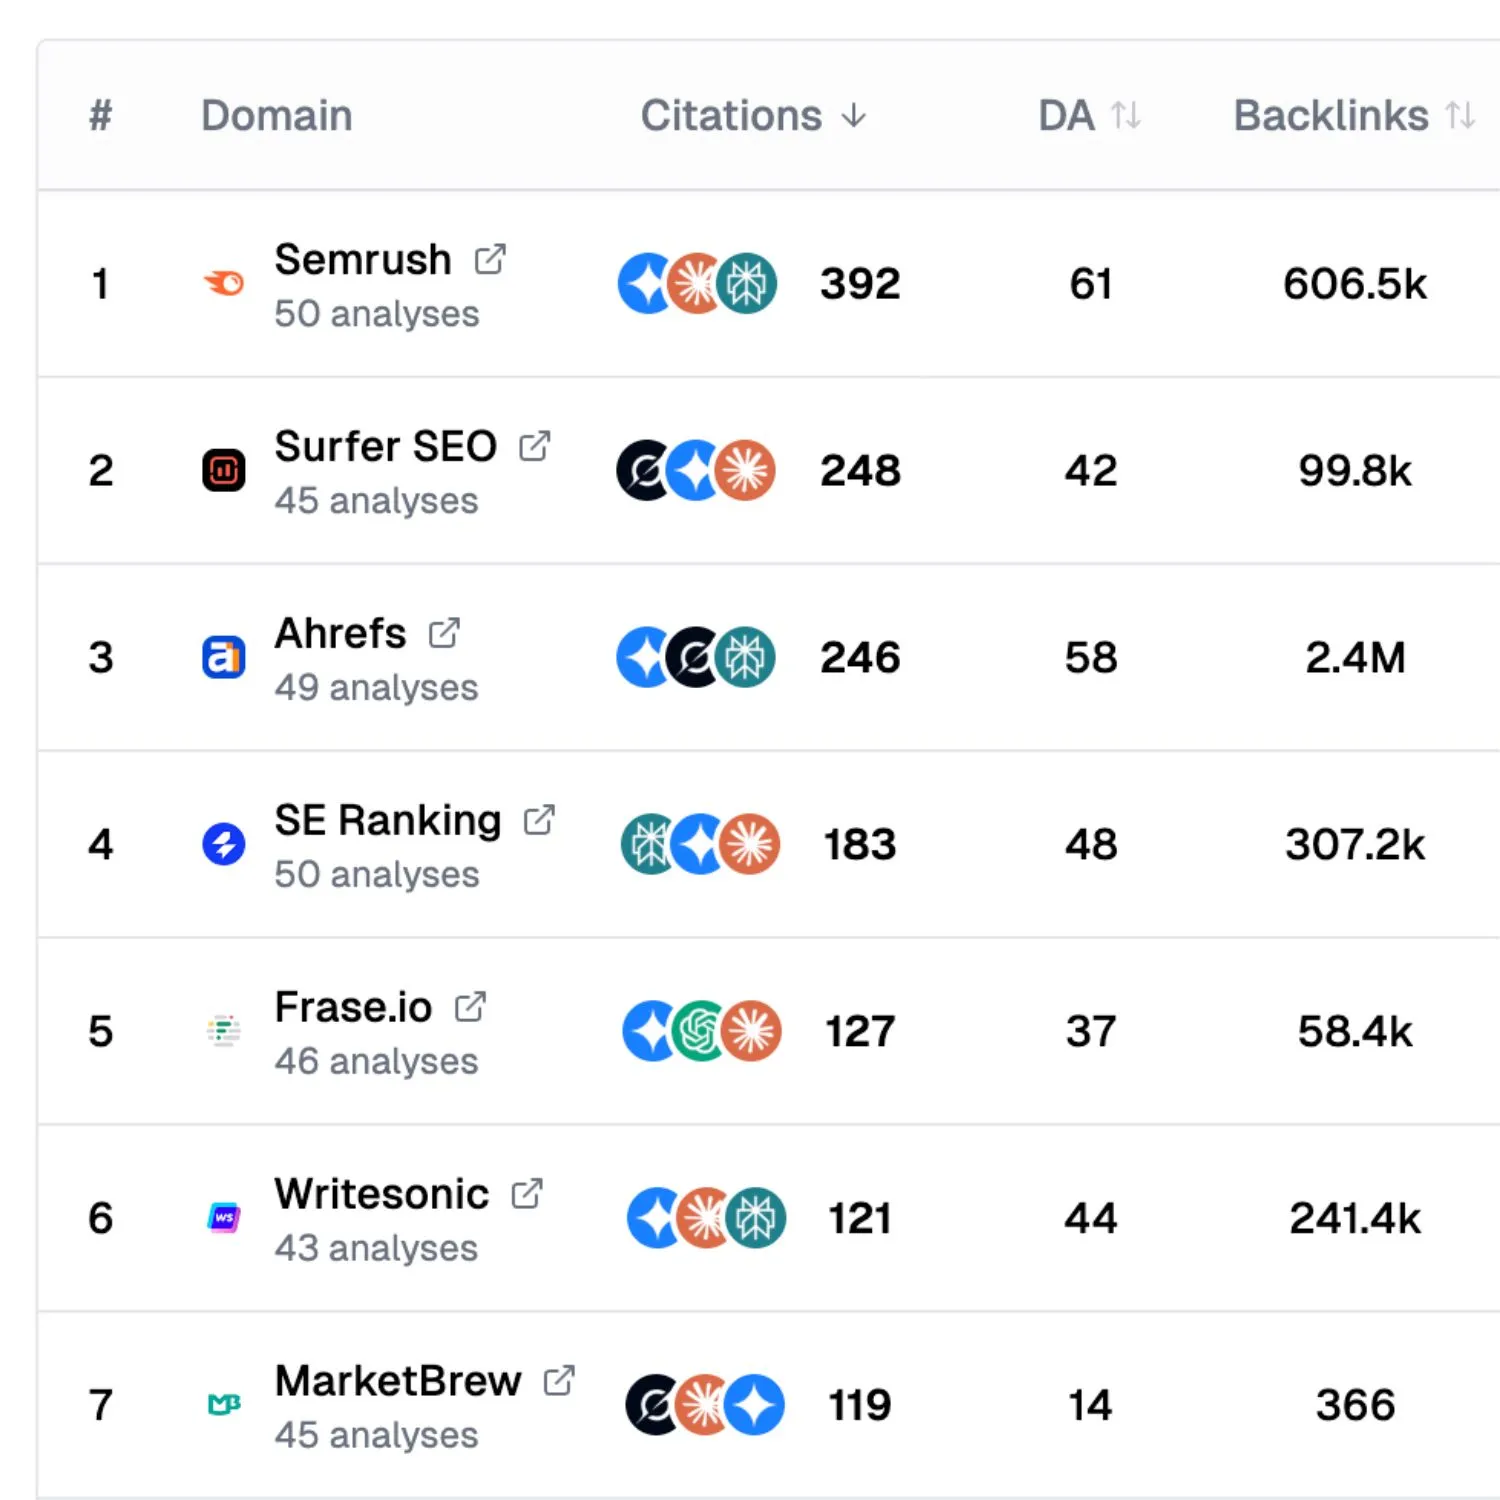Image resolution: width=1500 pixels, height=1500 pixels.
Task: Select the Writesonic logo icon
Action: (x=224, y=1218)
